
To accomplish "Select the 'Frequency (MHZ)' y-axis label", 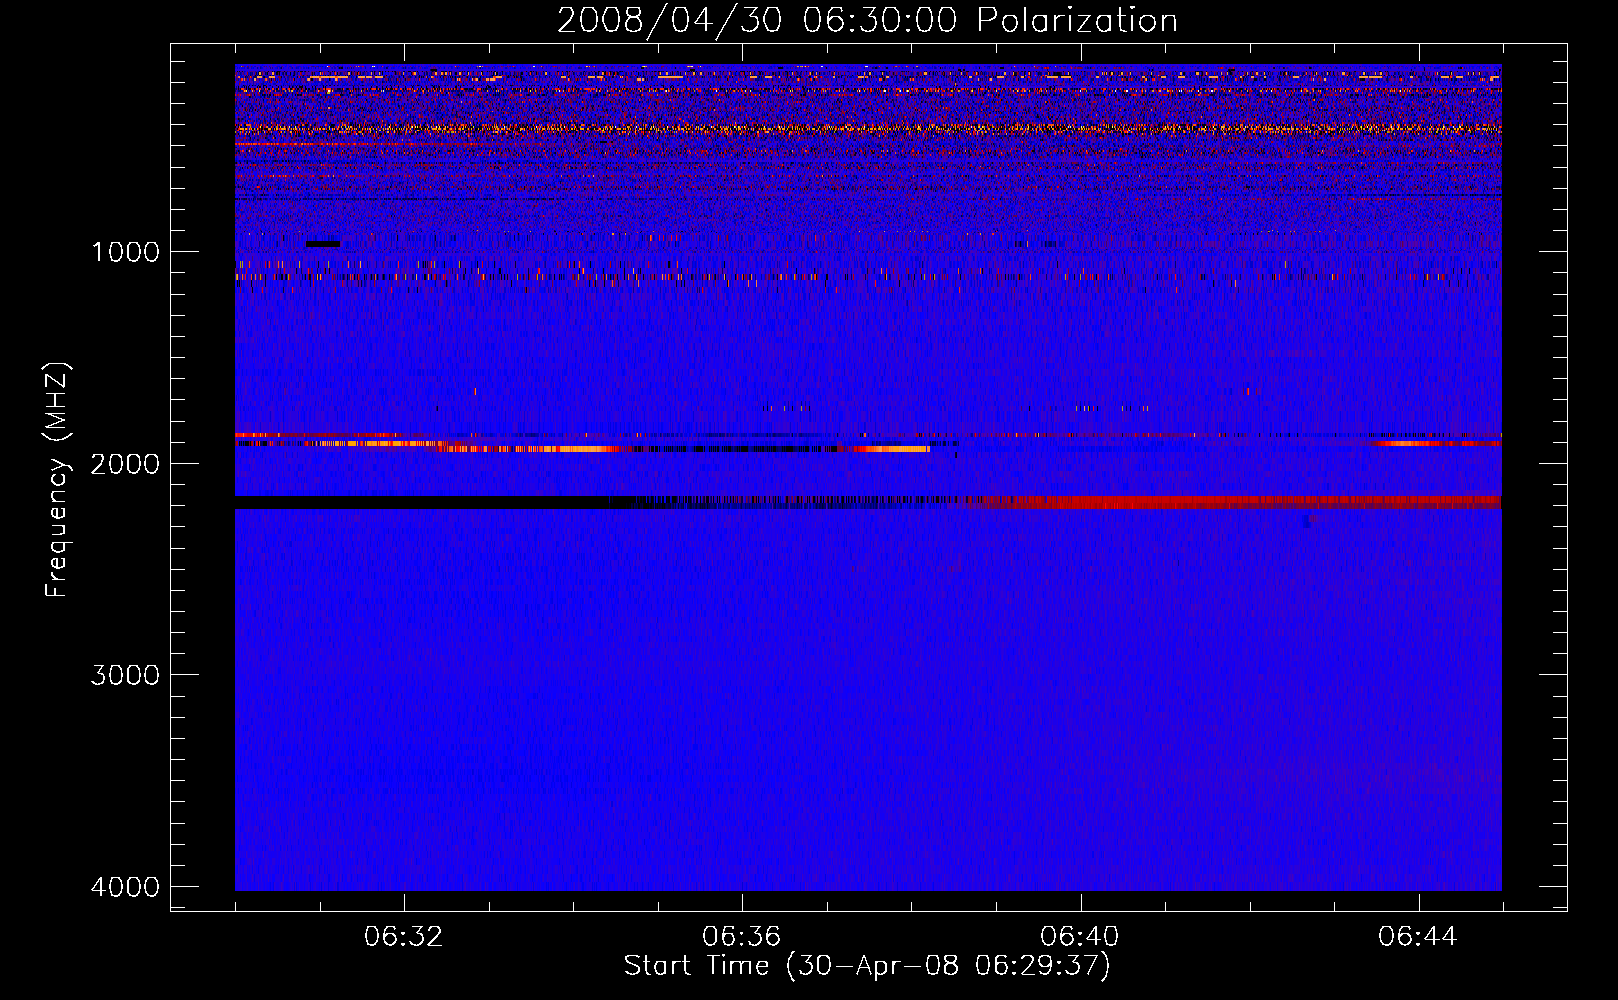I will pyautogui.click(x=57, y=480).
